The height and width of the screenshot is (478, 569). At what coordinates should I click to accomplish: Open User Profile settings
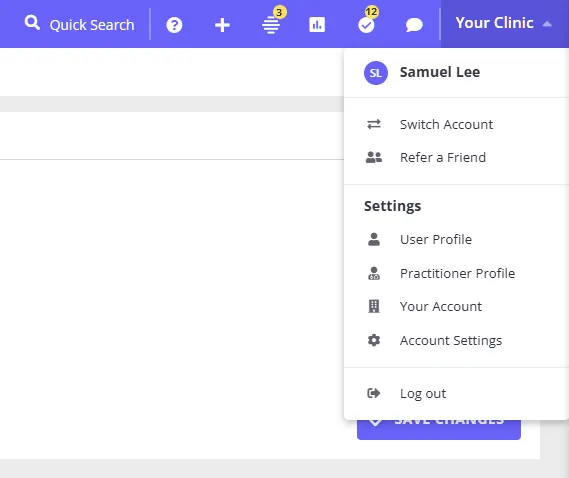click(436, 240)
